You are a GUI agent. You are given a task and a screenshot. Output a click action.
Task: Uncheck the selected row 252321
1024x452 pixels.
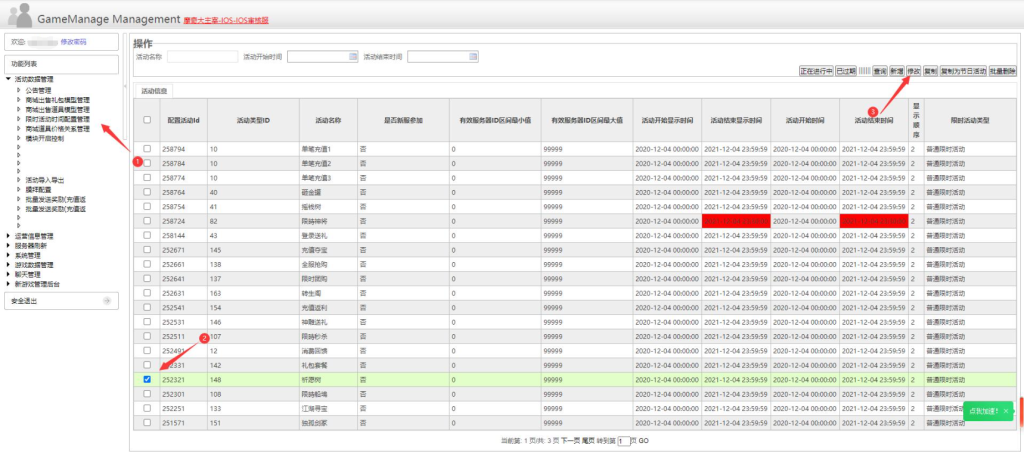(x=147, y=379)
